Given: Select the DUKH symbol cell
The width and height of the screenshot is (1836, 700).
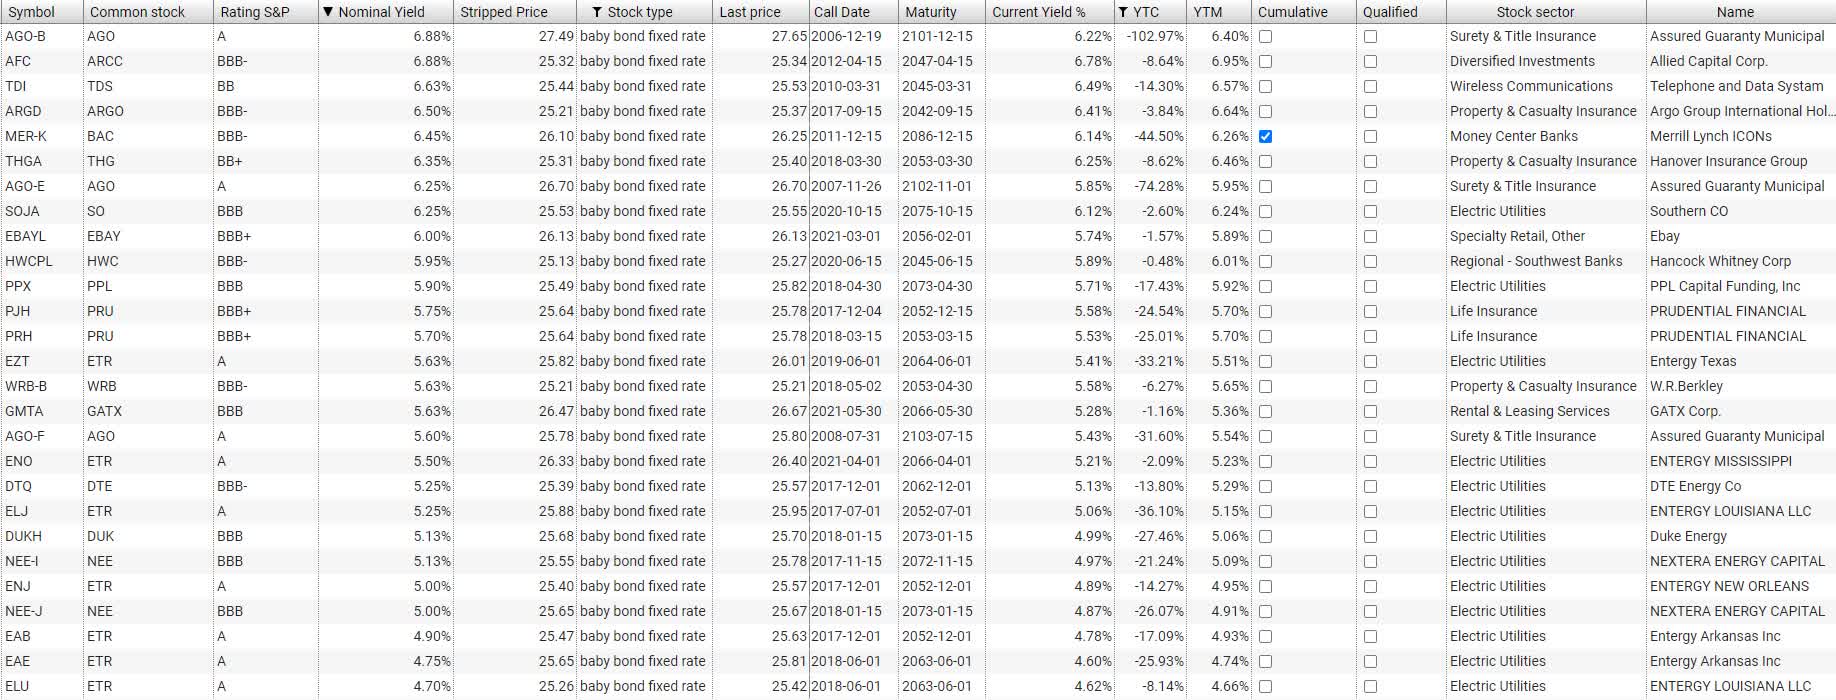Looking at the screenshot, I should pyautogui.click(x=41, y=536).
